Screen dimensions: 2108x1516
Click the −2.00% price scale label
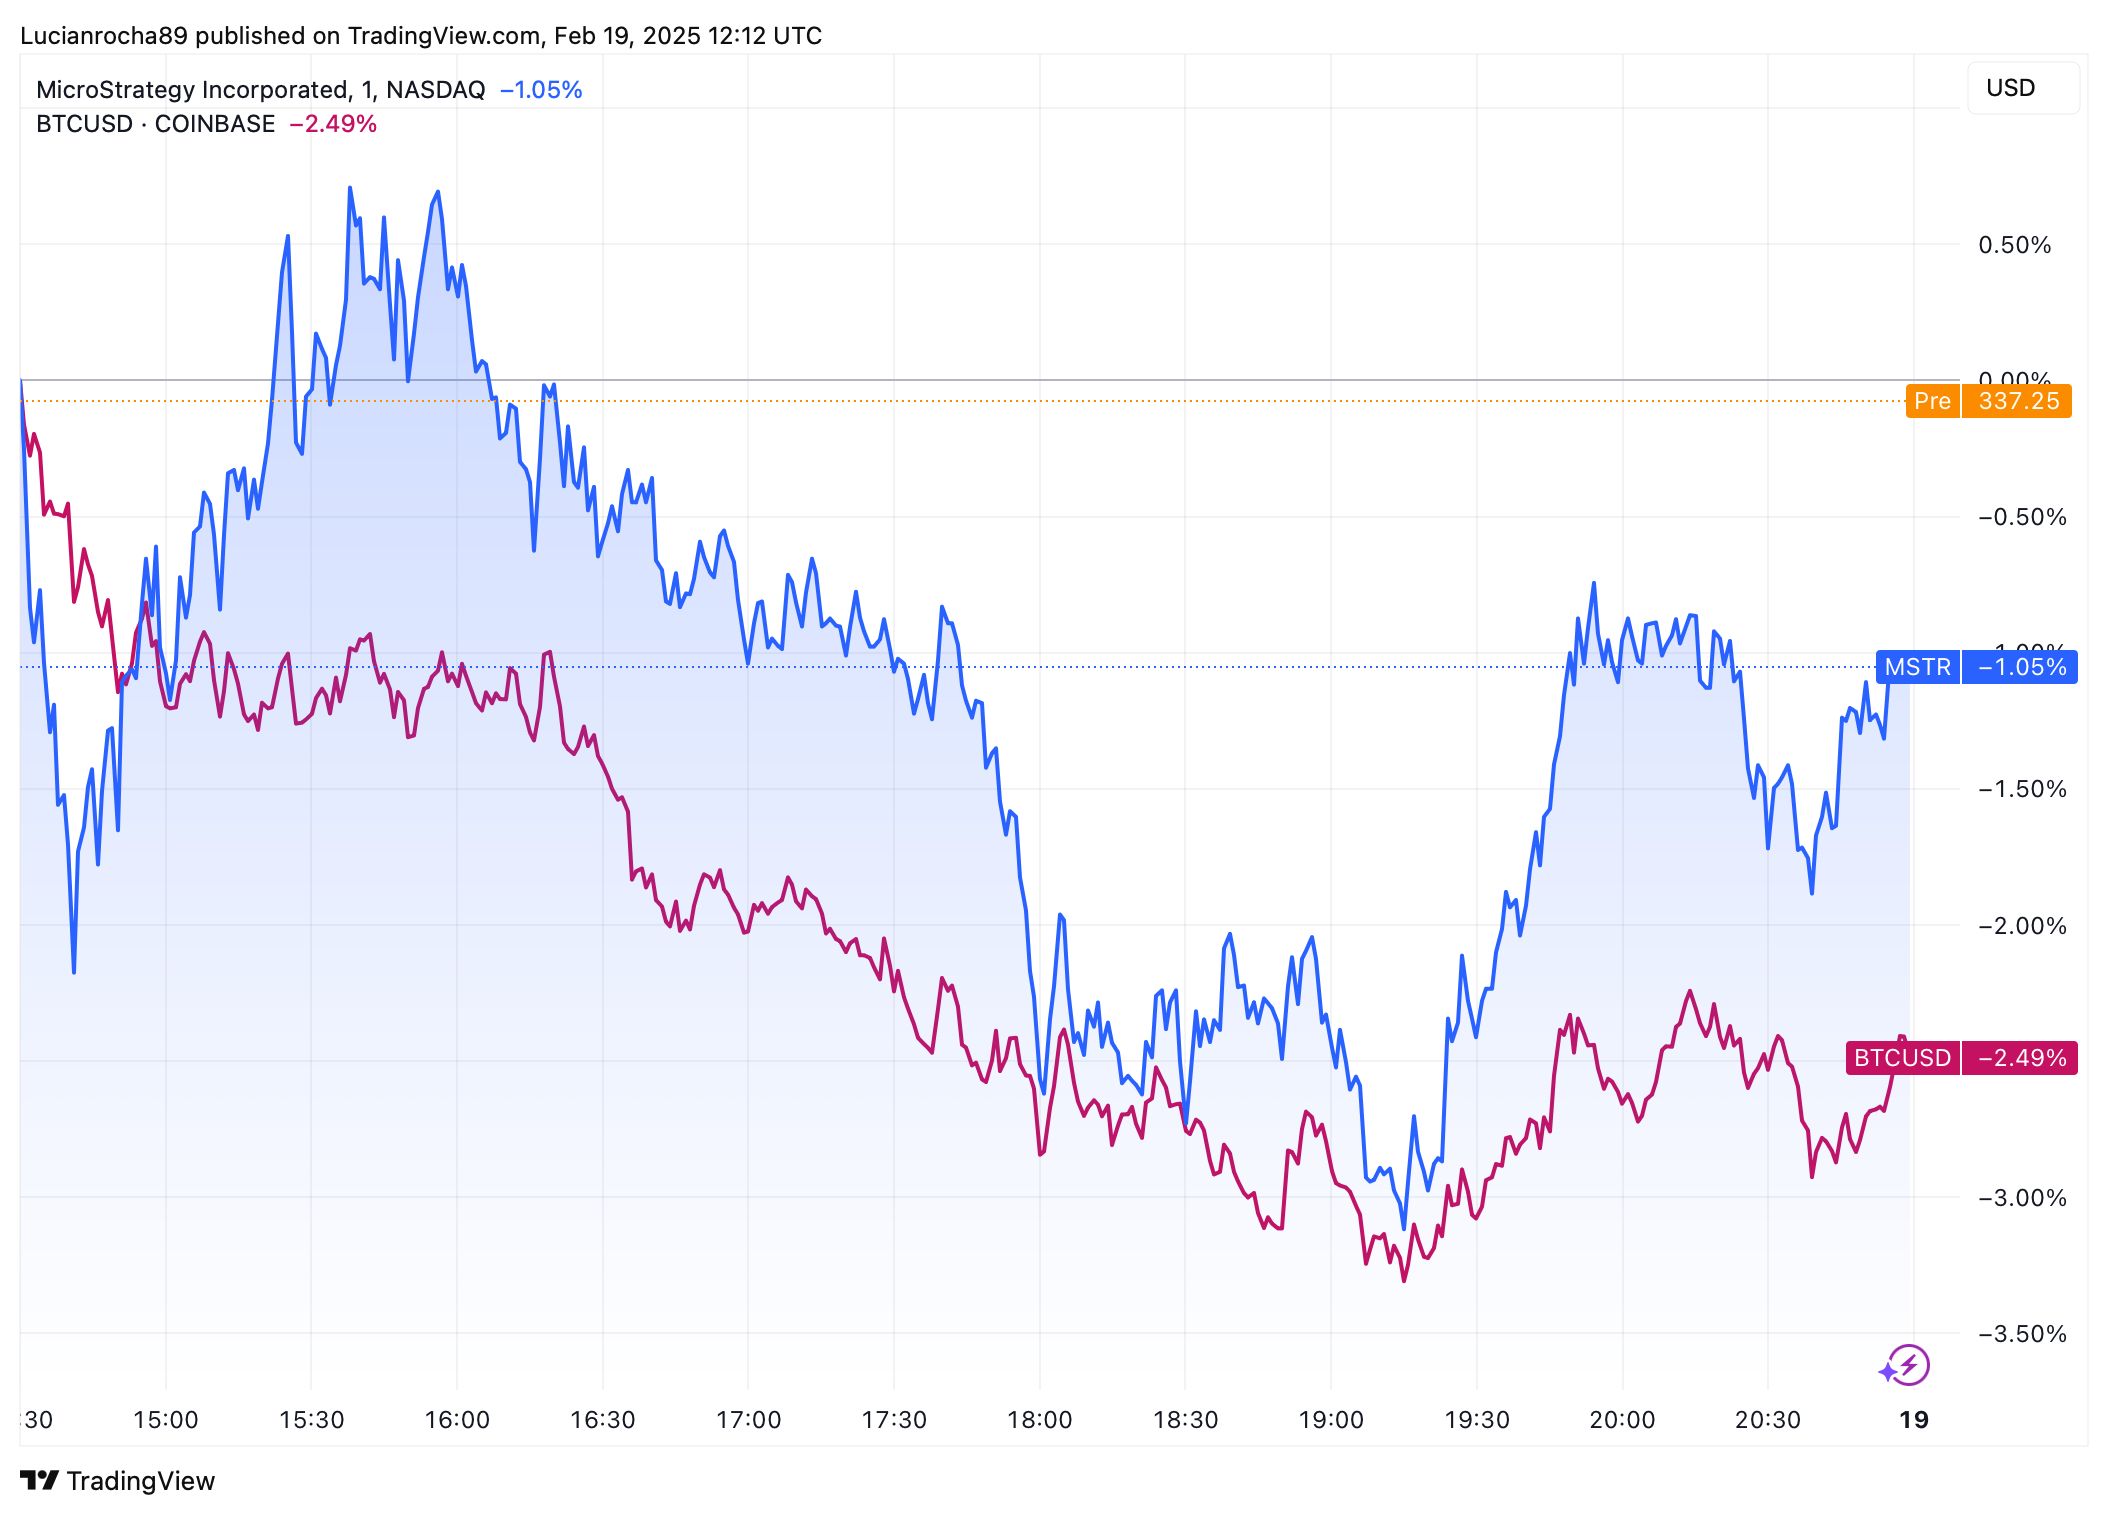pos(2022,926)
